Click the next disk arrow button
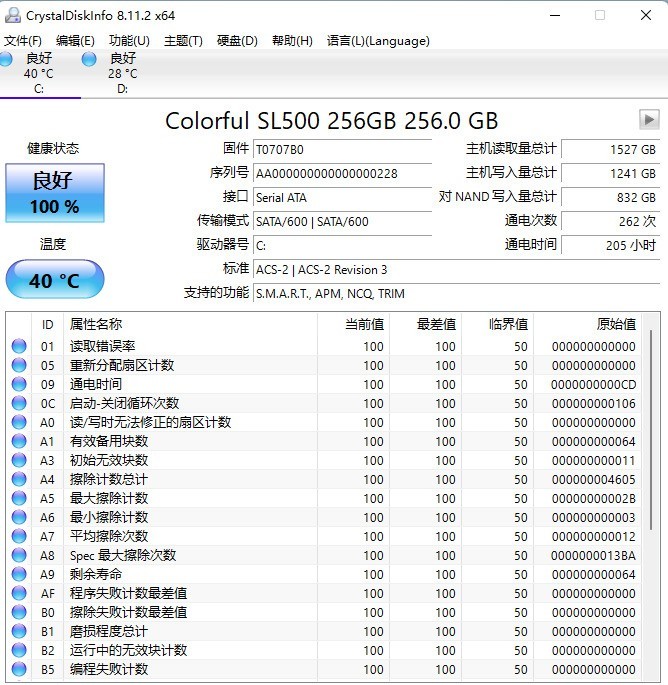 (649, 119)
